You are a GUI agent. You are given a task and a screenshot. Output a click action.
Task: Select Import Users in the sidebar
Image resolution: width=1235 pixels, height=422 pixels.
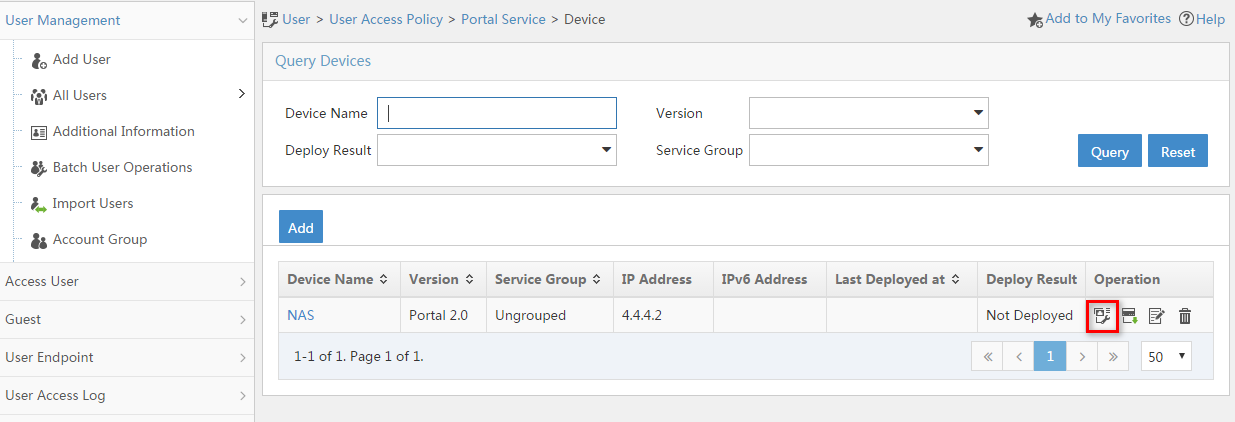[92, 203]
